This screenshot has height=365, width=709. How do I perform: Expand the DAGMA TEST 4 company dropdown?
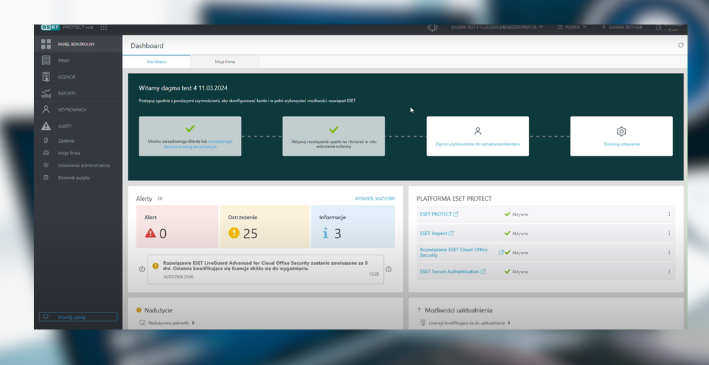pyautogui.click(x=497, y=28)
